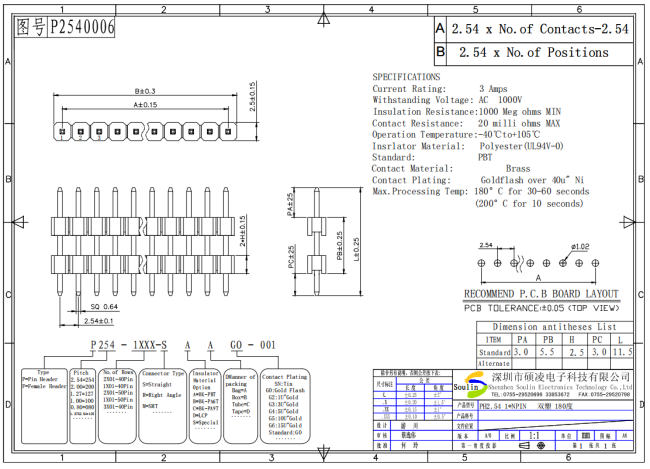Click the PCB hole layout diagram
Viewport: 650px width, 469px height.
click(540, 263)
